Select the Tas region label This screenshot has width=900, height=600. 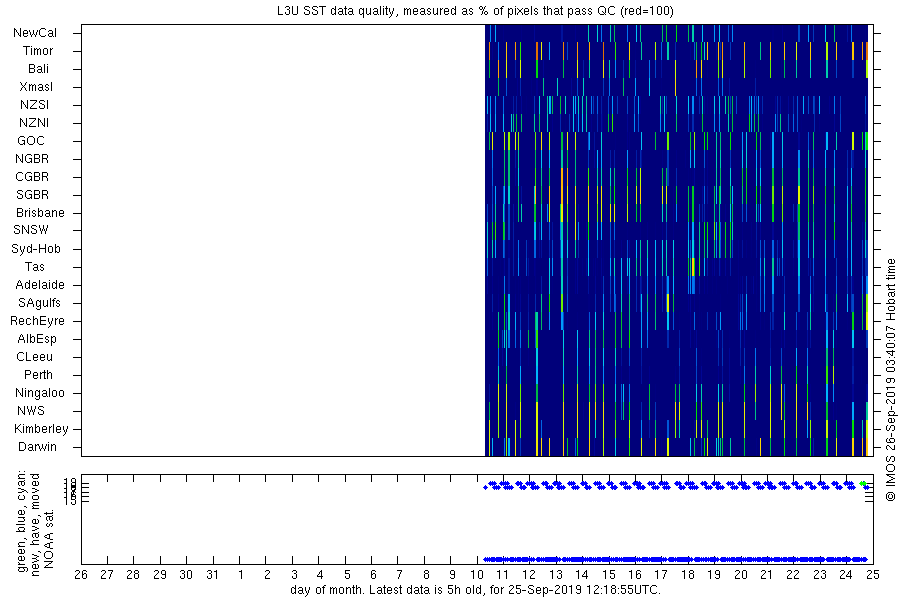[34, 266]
